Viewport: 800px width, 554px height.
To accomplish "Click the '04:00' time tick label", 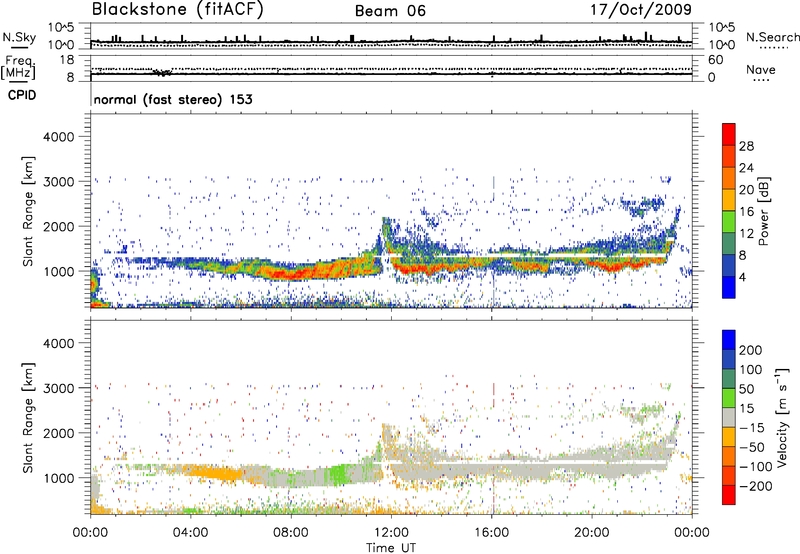I will (191, 533).
